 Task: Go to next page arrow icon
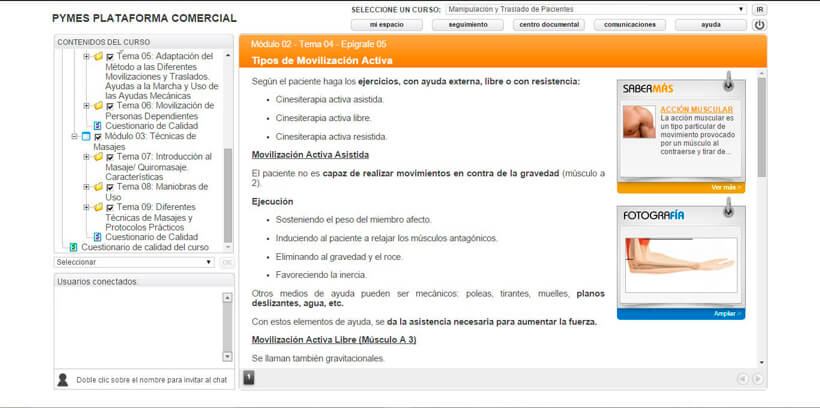click(757, 379)
